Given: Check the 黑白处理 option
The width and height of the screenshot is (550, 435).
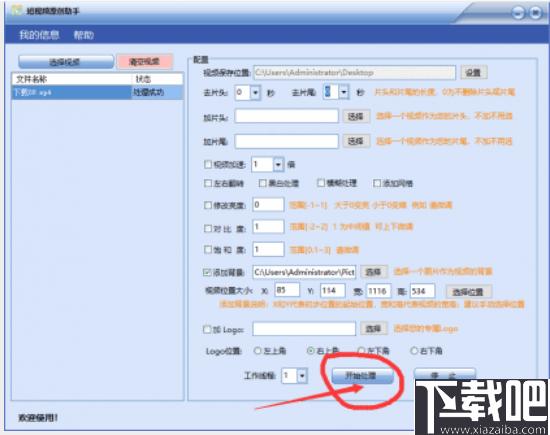Looking at the screenshot, I should 262,183.
